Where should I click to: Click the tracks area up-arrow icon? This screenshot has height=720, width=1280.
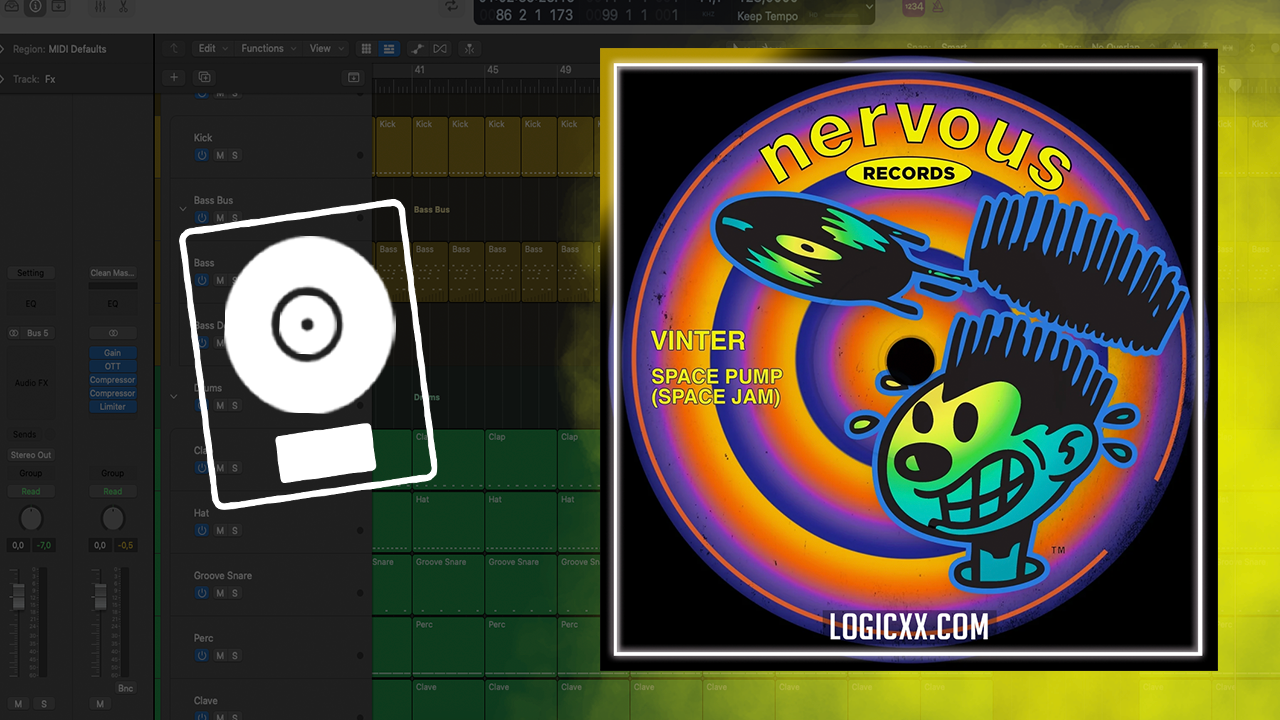pos(176,48)
